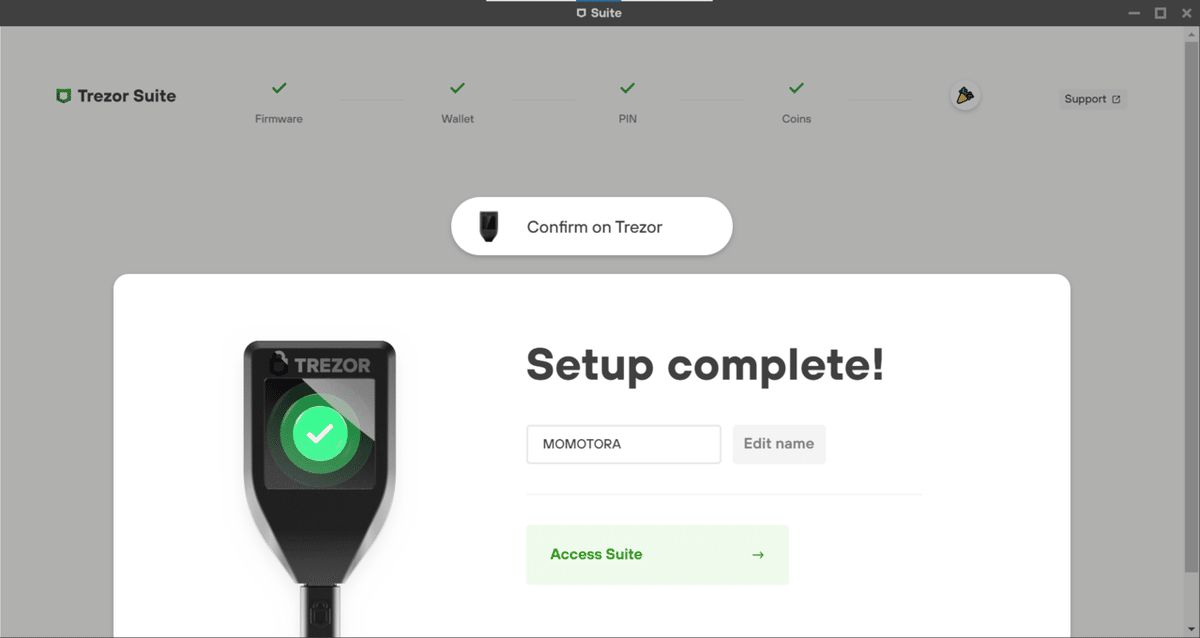The height and width of the screenshot is (638, 1200).
Task: Click the Wallet step green checkmark
Action: 457,88
